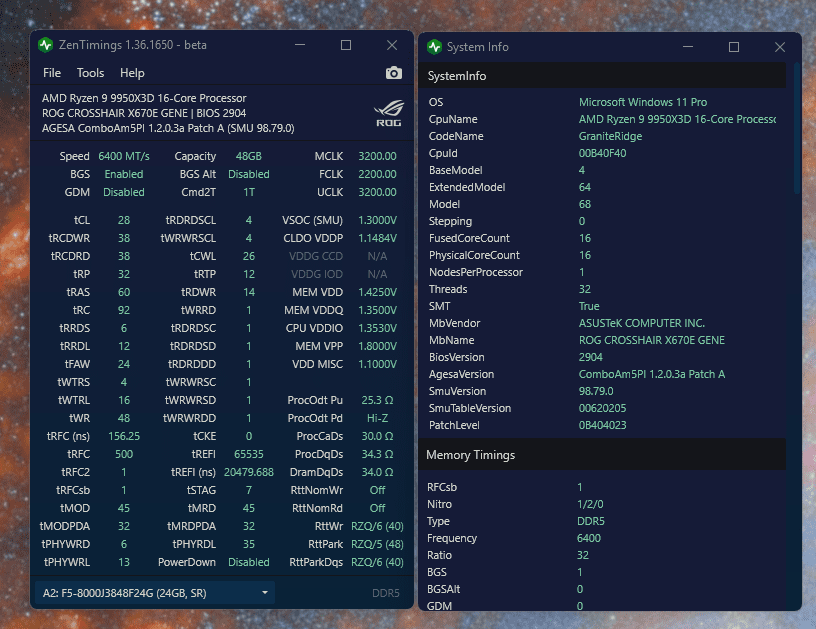
Task: Click the tRFC (ns) value 156.25
Action: click(x=124, y=436)
